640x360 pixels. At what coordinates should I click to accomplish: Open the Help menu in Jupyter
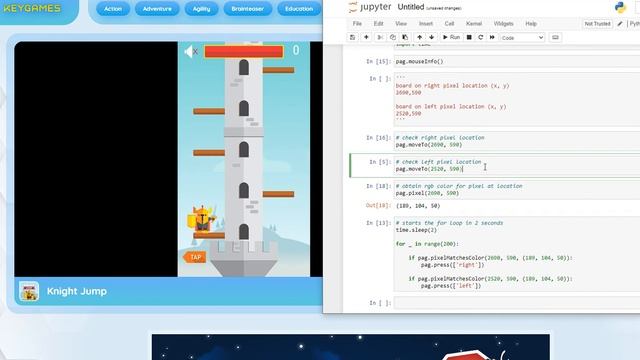(531, 24)
